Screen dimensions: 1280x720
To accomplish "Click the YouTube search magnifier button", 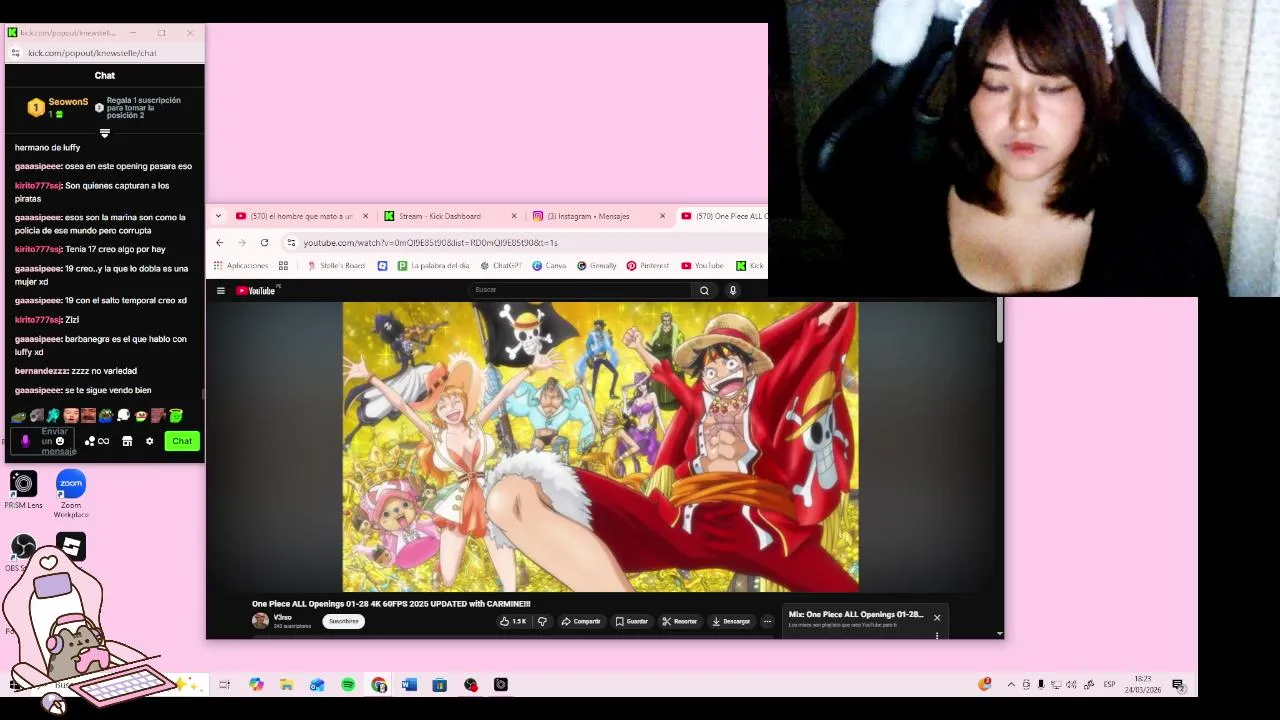I will coord(704,290).
